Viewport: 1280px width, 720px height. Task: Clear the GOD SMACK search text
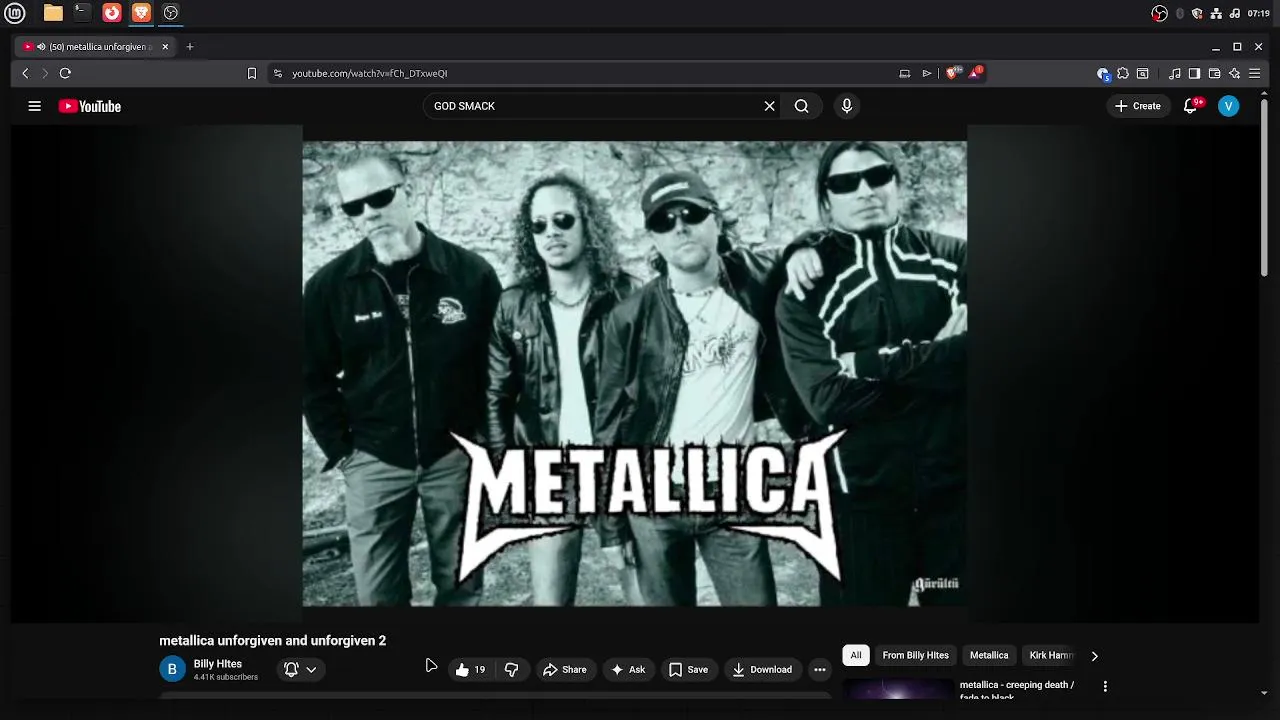pos(770,106)
